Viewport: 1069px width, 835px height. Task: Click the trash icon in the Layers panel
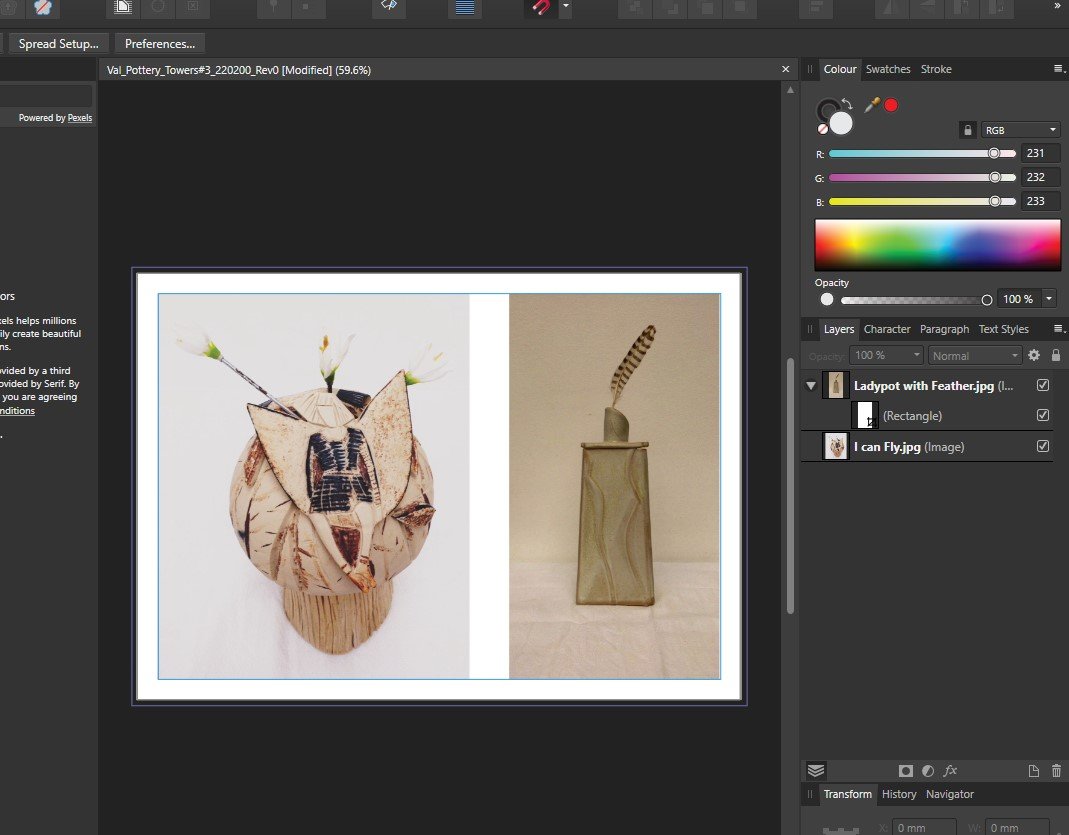pos(1056,771)
